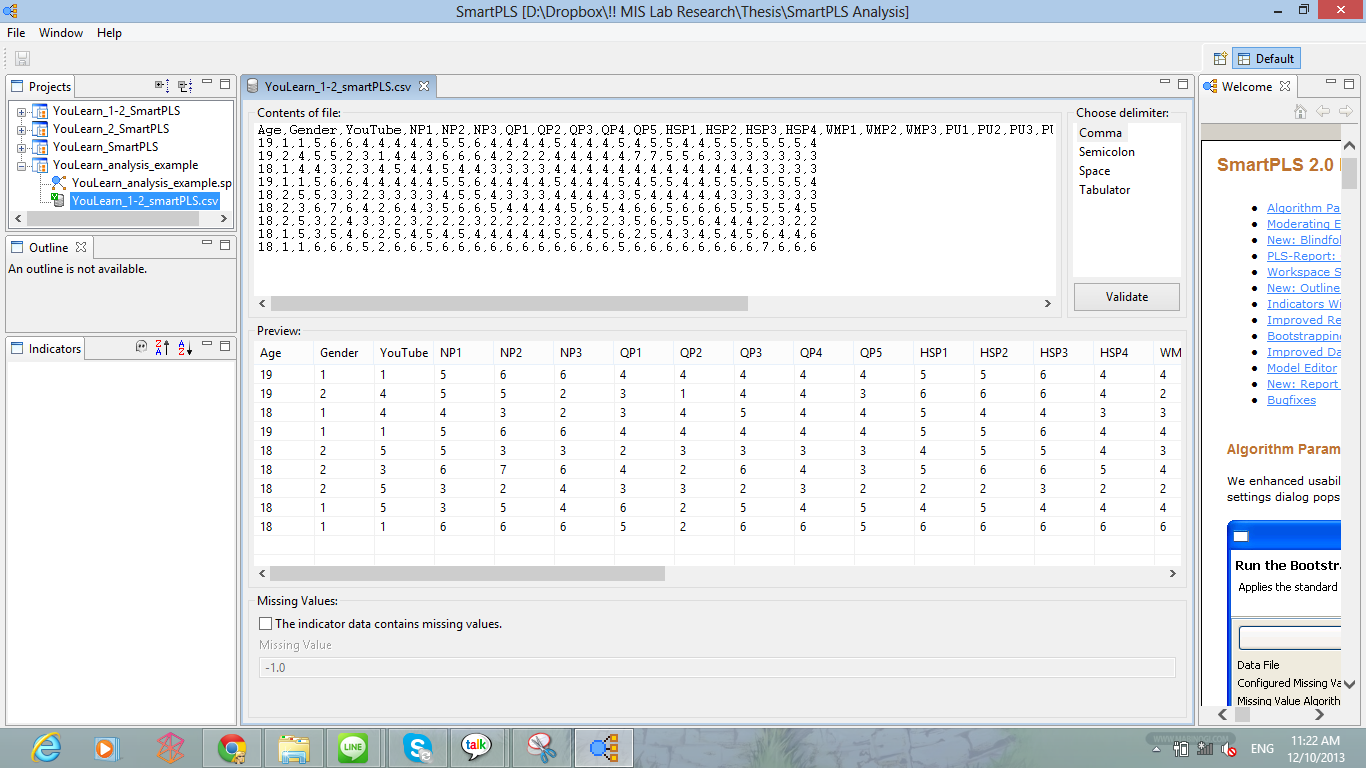The height and width of the screenshot is (768, 1366).
Task: Click the YouTube column header in Preview
Action: tap(404, 353)
